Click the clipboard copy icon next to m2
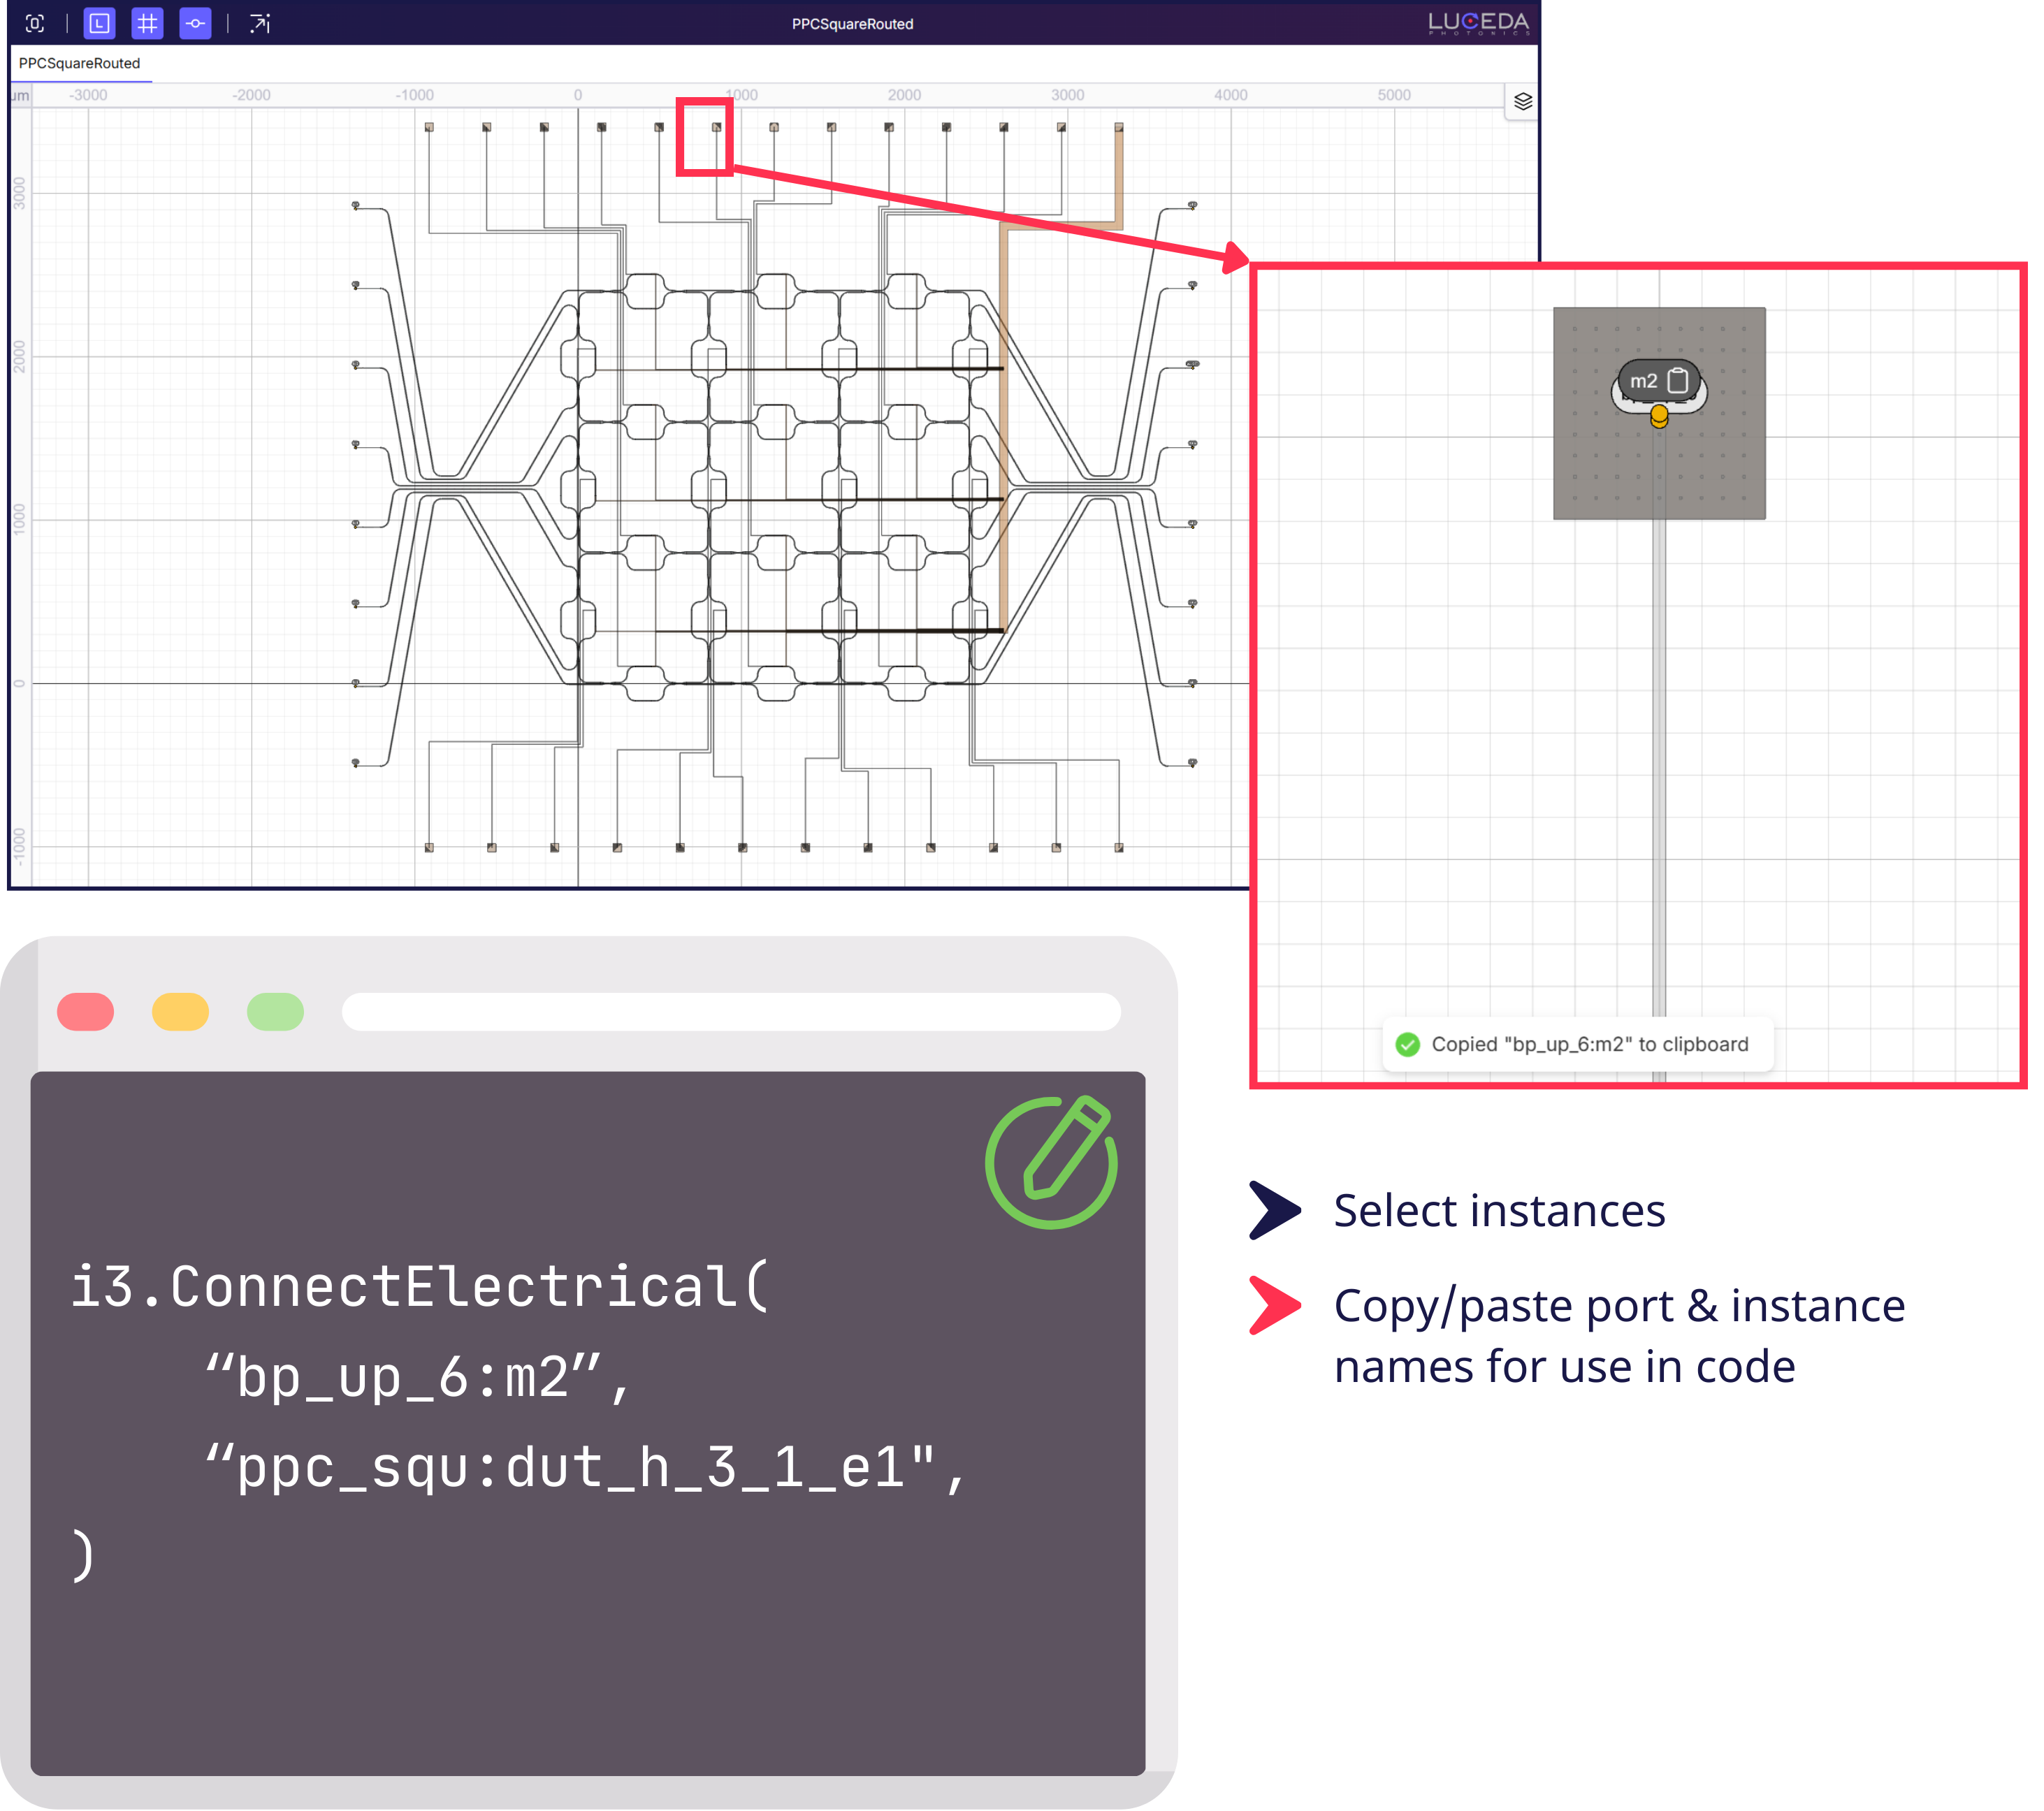 pyautogui.click(x=1679, y=381)
